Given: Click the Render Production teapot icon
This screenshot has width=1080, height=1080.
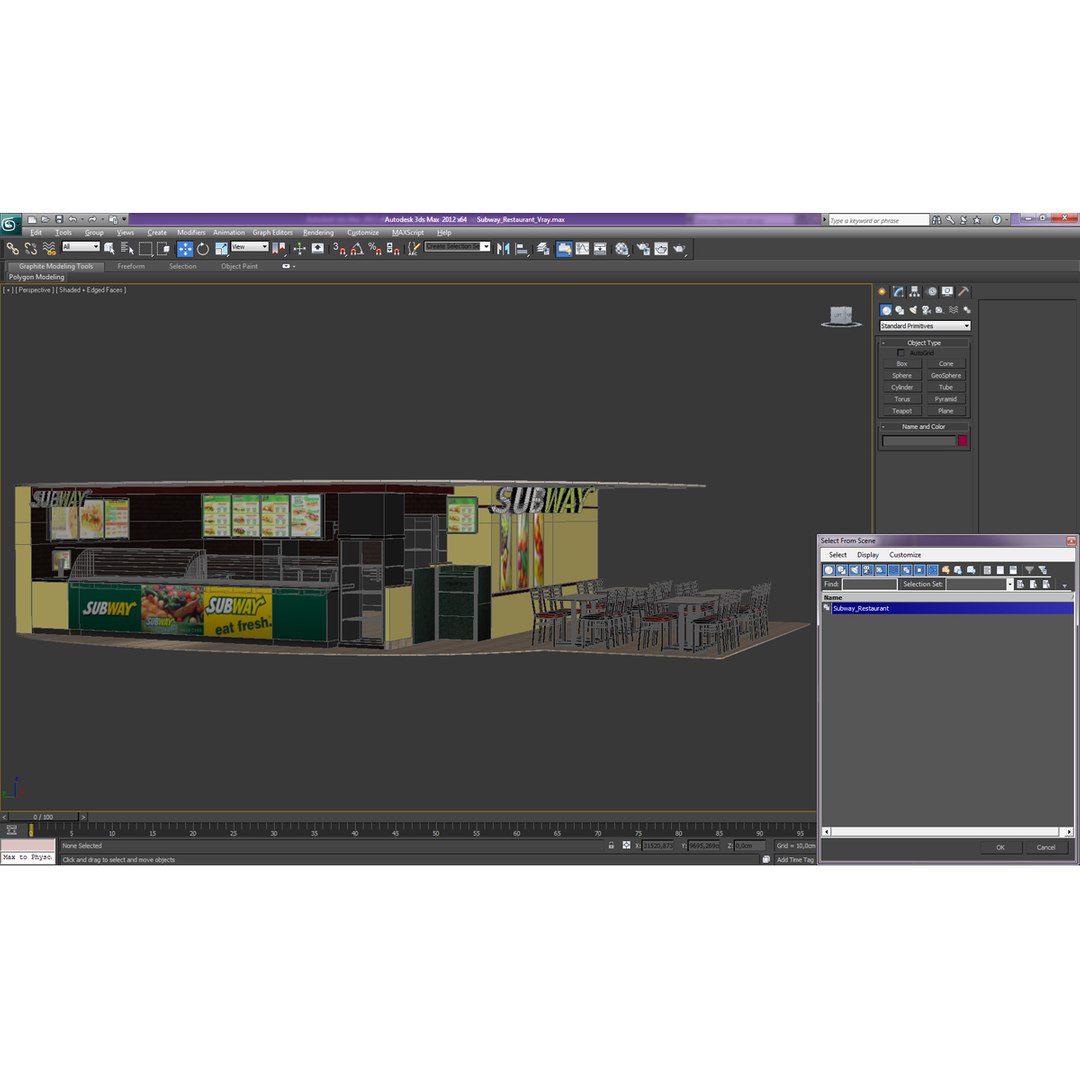Looking at the screenshot, I should (x=678, y=249).
